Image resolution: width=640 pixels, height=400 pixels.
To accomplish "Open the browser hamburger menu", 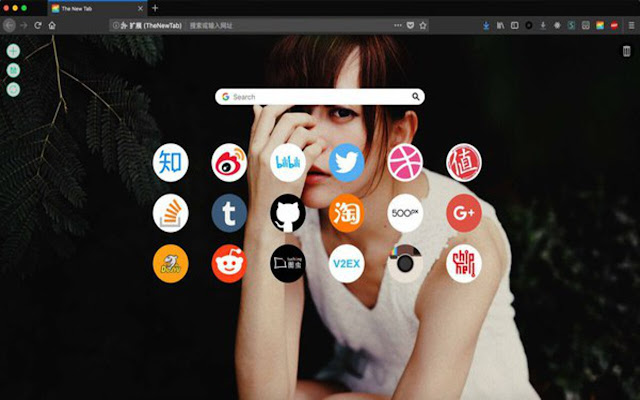I will (631, 25).
